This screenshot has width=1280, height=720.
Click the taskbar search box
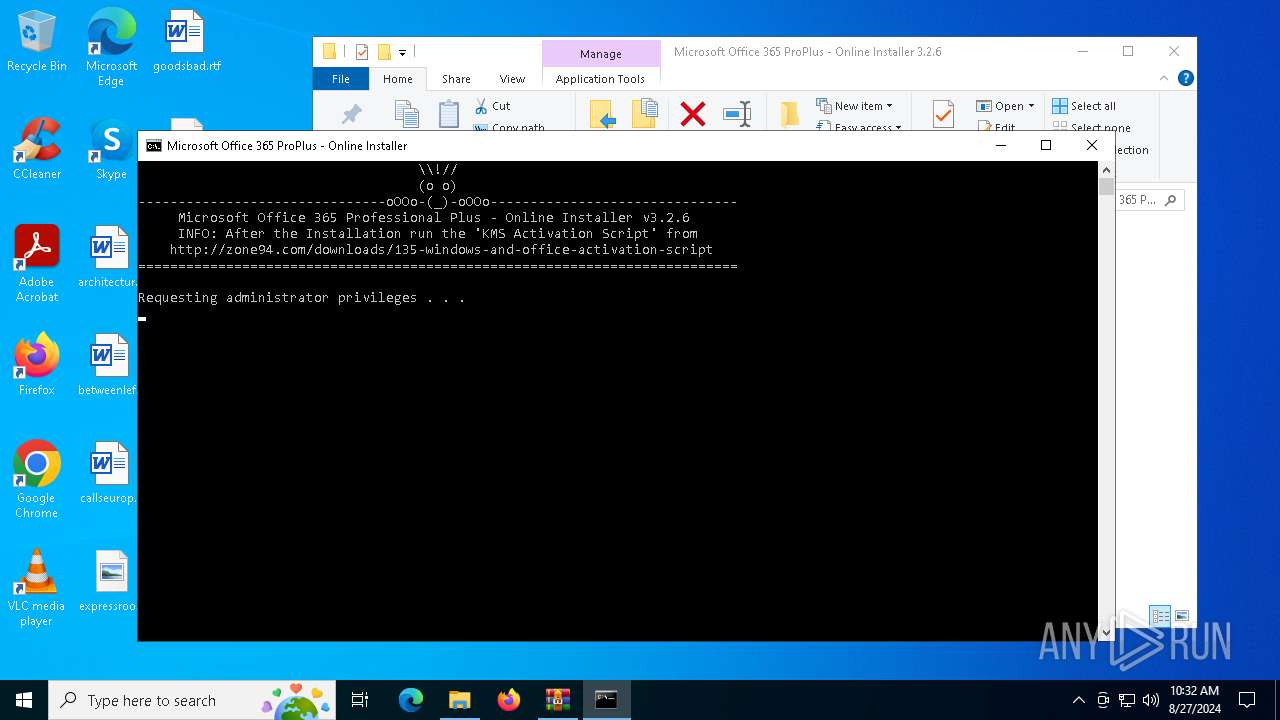192,700
